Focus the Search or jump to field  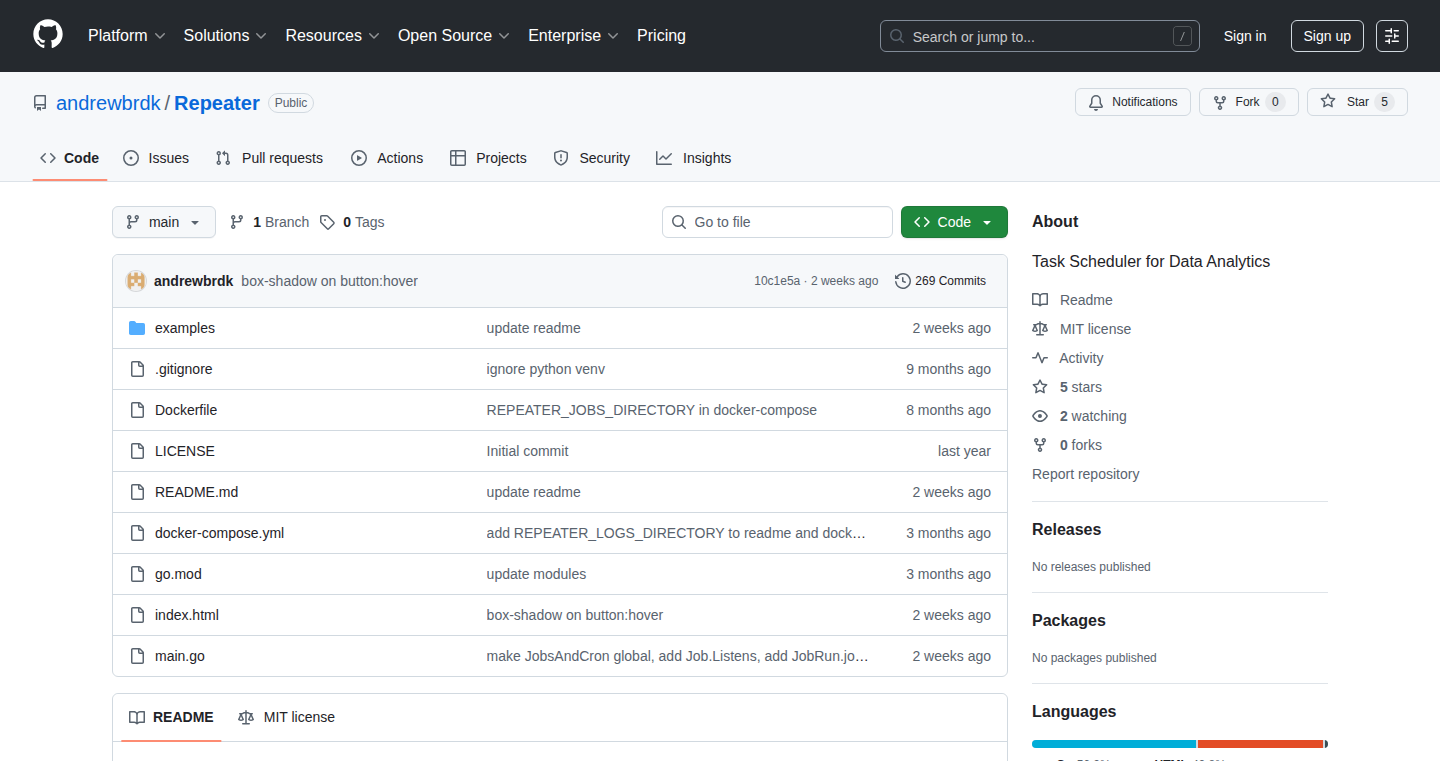pyautogui.click(x=1040, y=36)
